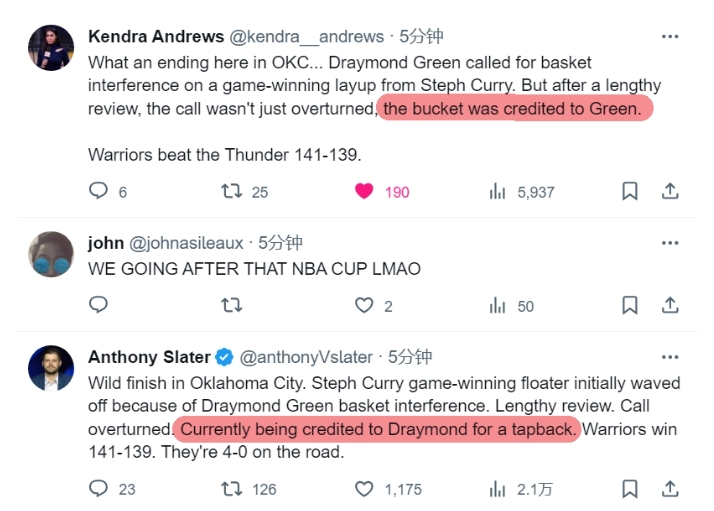Reply to john's tweet
The height and width of the screenshot is (511, 714).
(x=98, y=305)
